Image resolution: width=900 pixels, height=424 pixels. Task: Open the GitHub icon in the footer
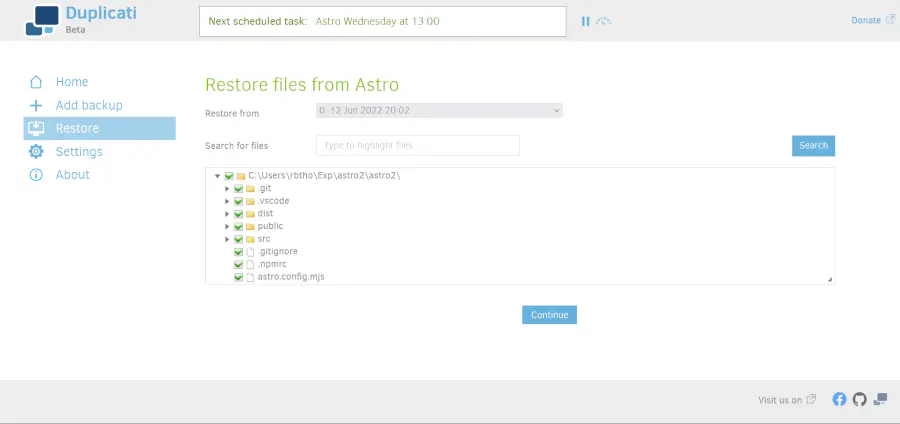coord(859,399)
